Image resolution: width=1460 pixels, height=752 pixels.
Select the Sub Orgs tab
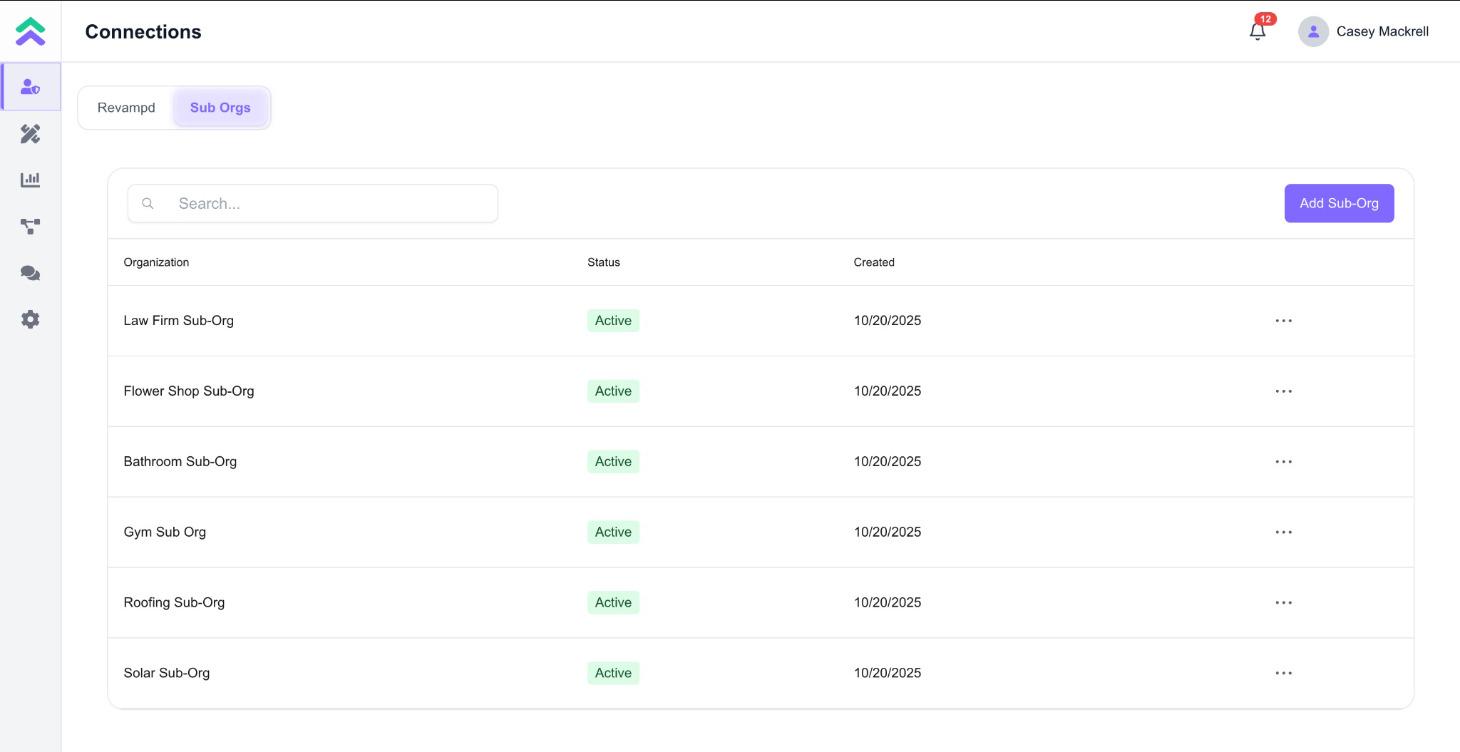(220, 108)
